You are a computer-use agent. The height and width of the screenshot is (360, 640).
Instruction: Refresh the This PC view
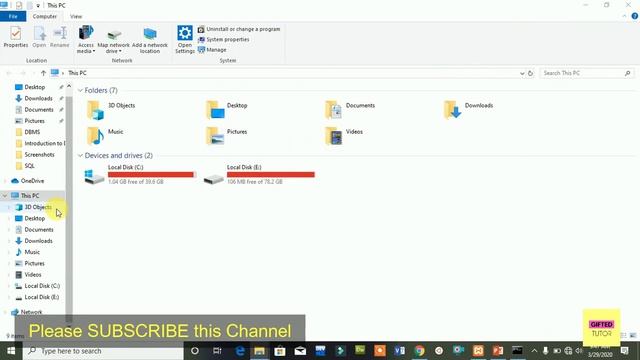[530, 73]
